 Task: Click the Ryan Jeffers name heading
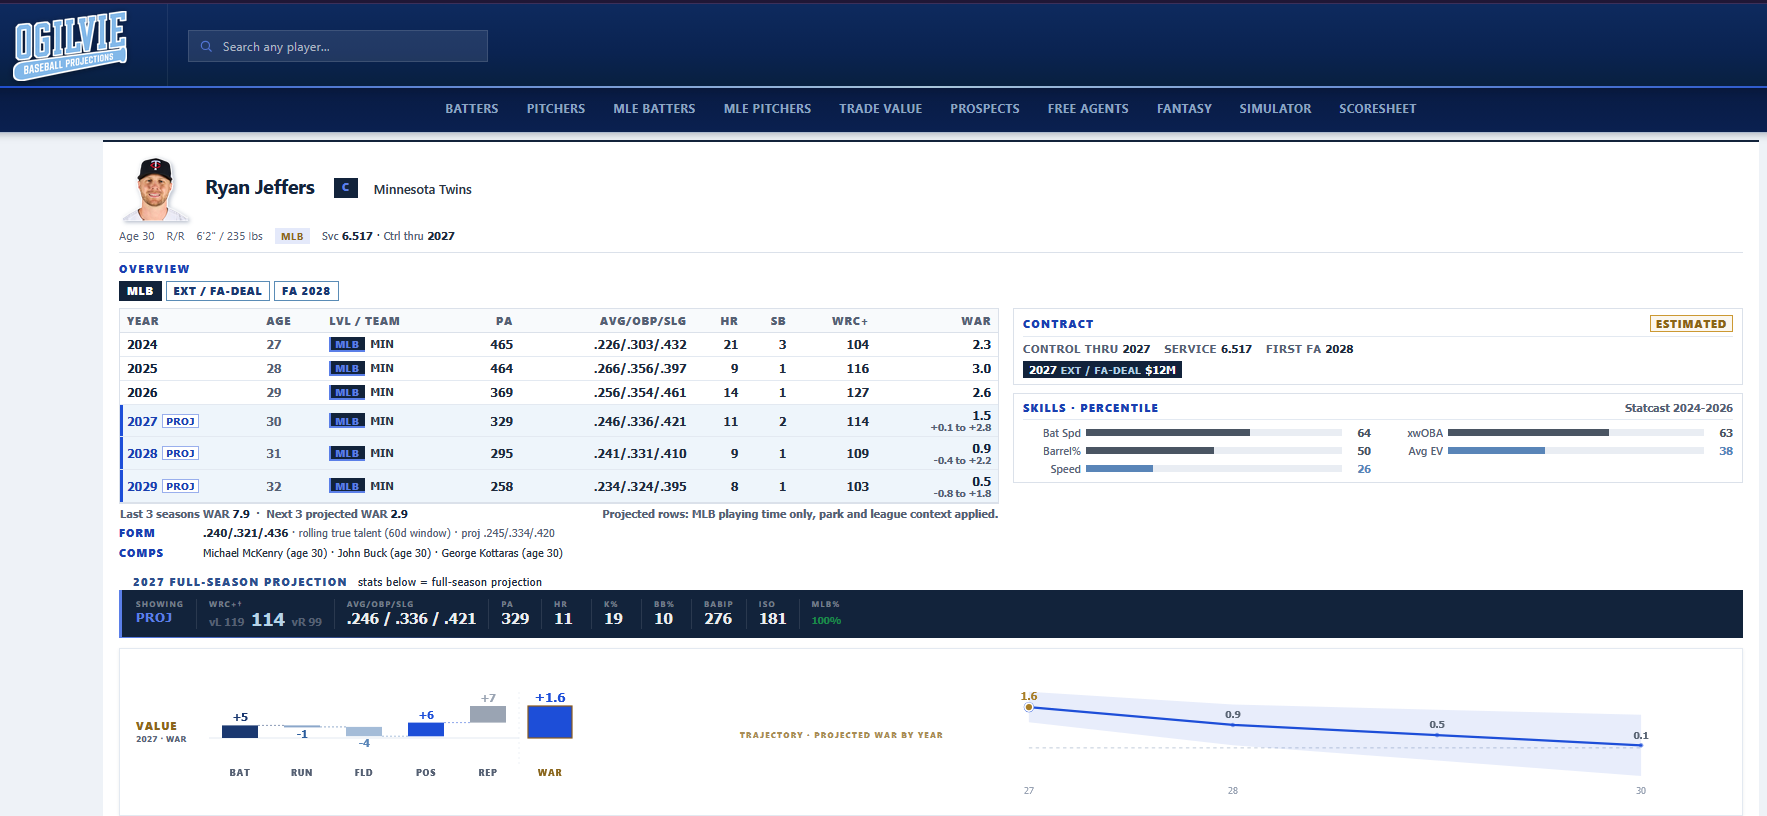(x=260, y=188)
